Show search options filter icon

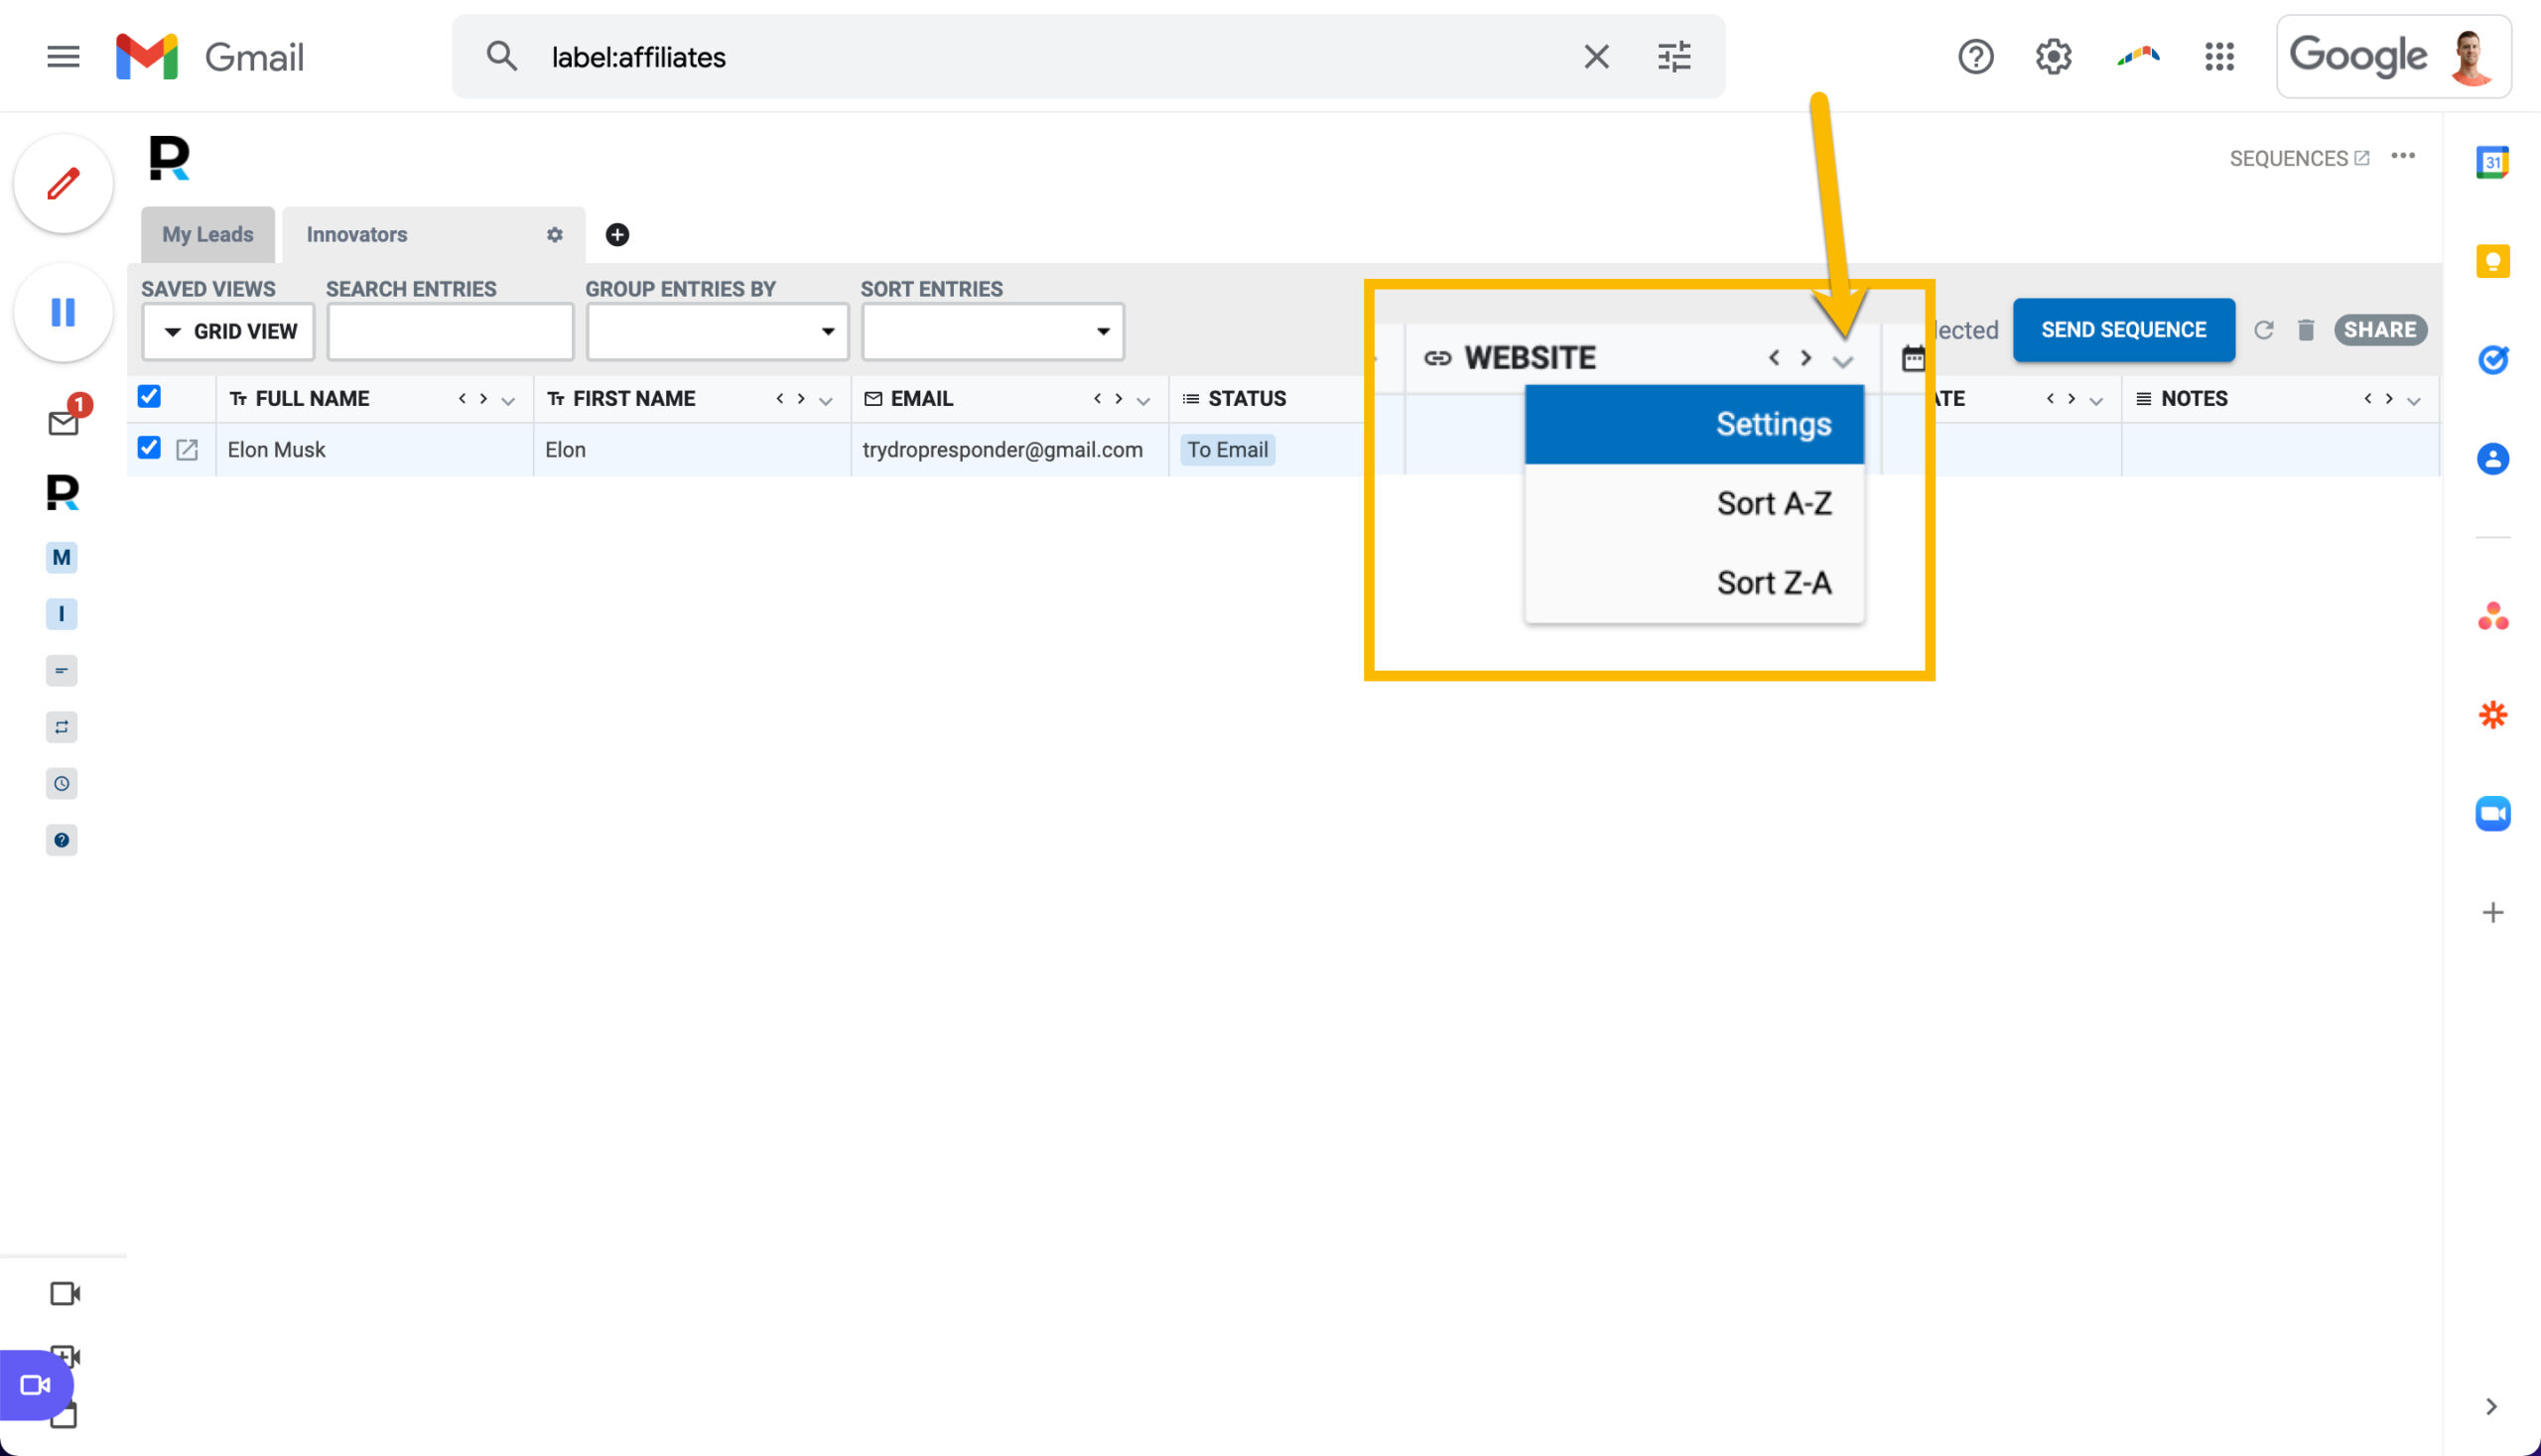(x=1674, y=57)
